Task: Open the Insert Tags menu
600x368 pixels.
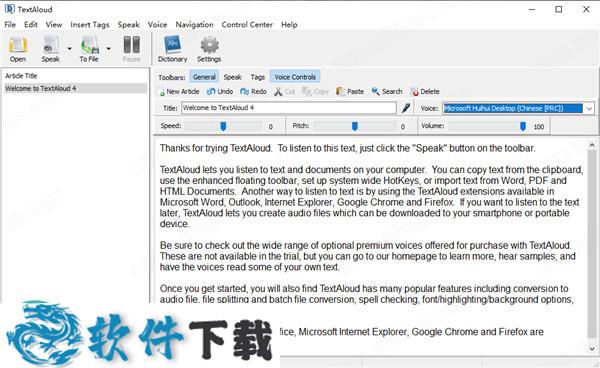Action: click(x=90, y=24)
